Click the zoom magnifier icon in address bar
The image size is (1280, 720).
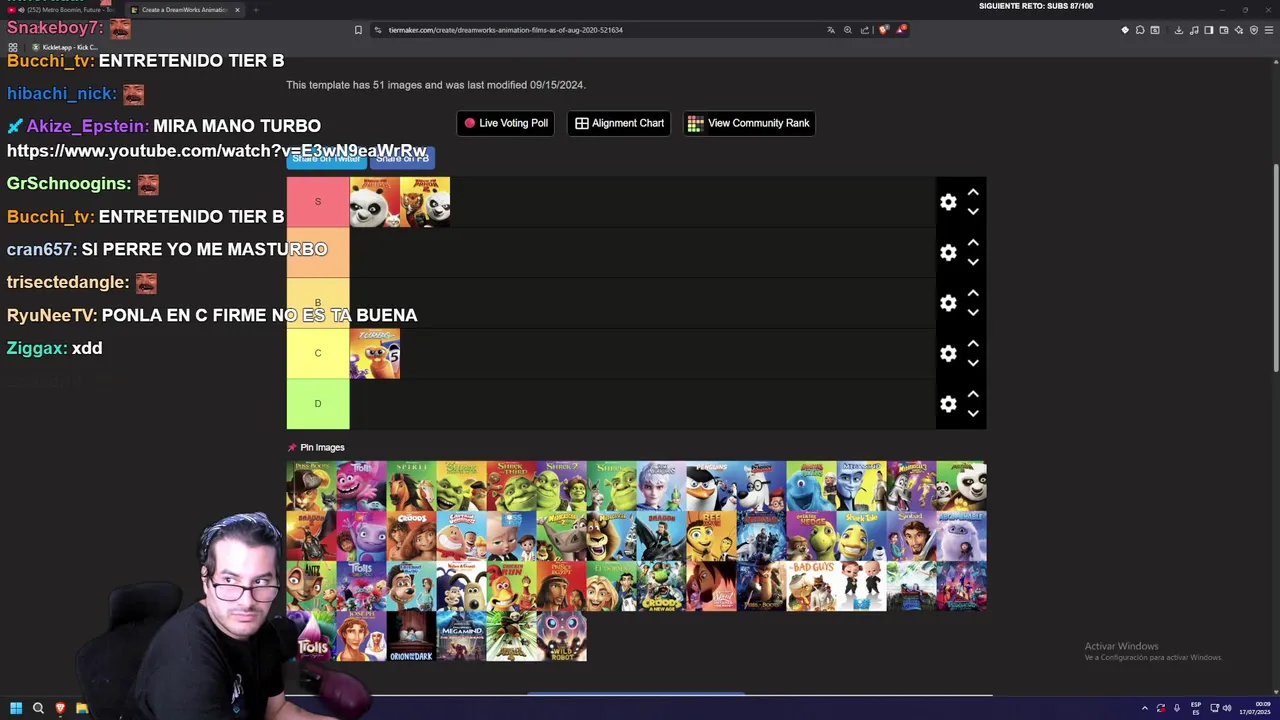coord(848,30)
